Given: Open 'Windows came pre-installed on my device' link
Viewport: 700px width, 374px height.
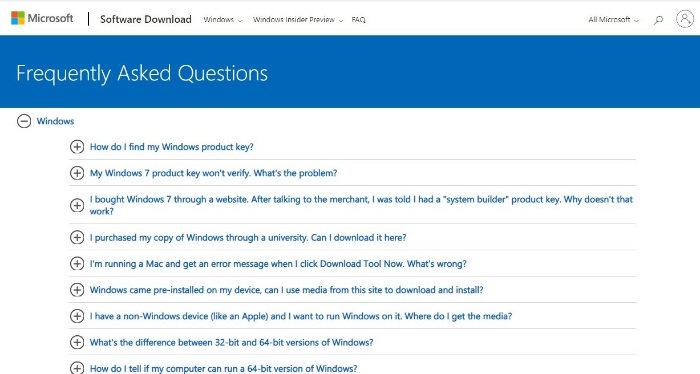Looking at the screenshot, I should tap(287, 290).
